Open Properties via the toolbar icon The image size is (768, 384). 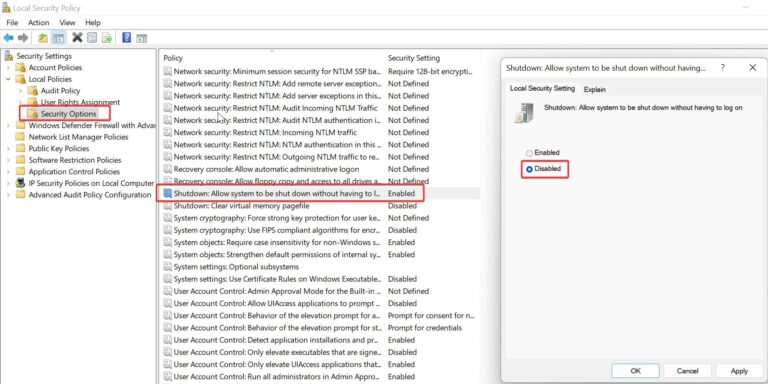[92, 38]
